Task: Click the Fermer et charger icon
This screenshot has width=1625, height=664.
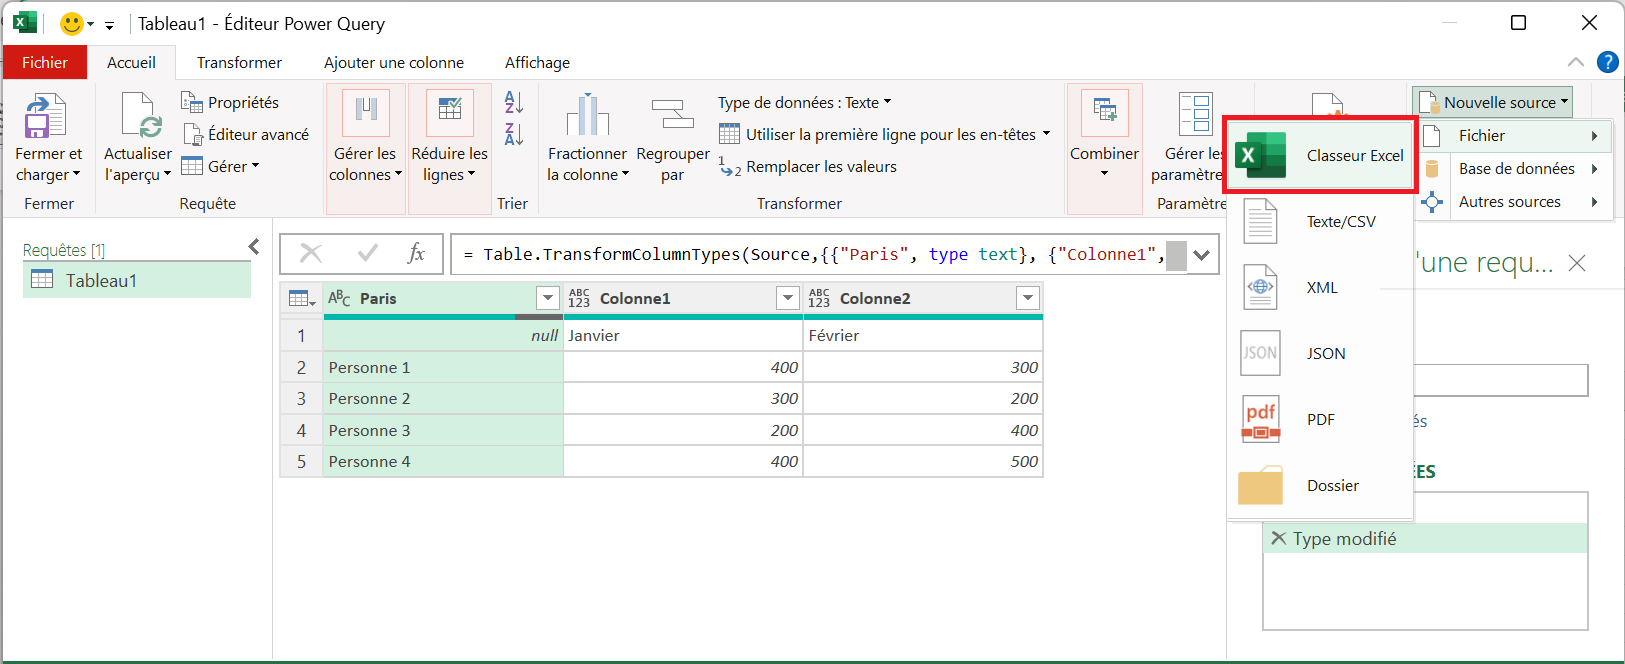Action: point(46,117)
